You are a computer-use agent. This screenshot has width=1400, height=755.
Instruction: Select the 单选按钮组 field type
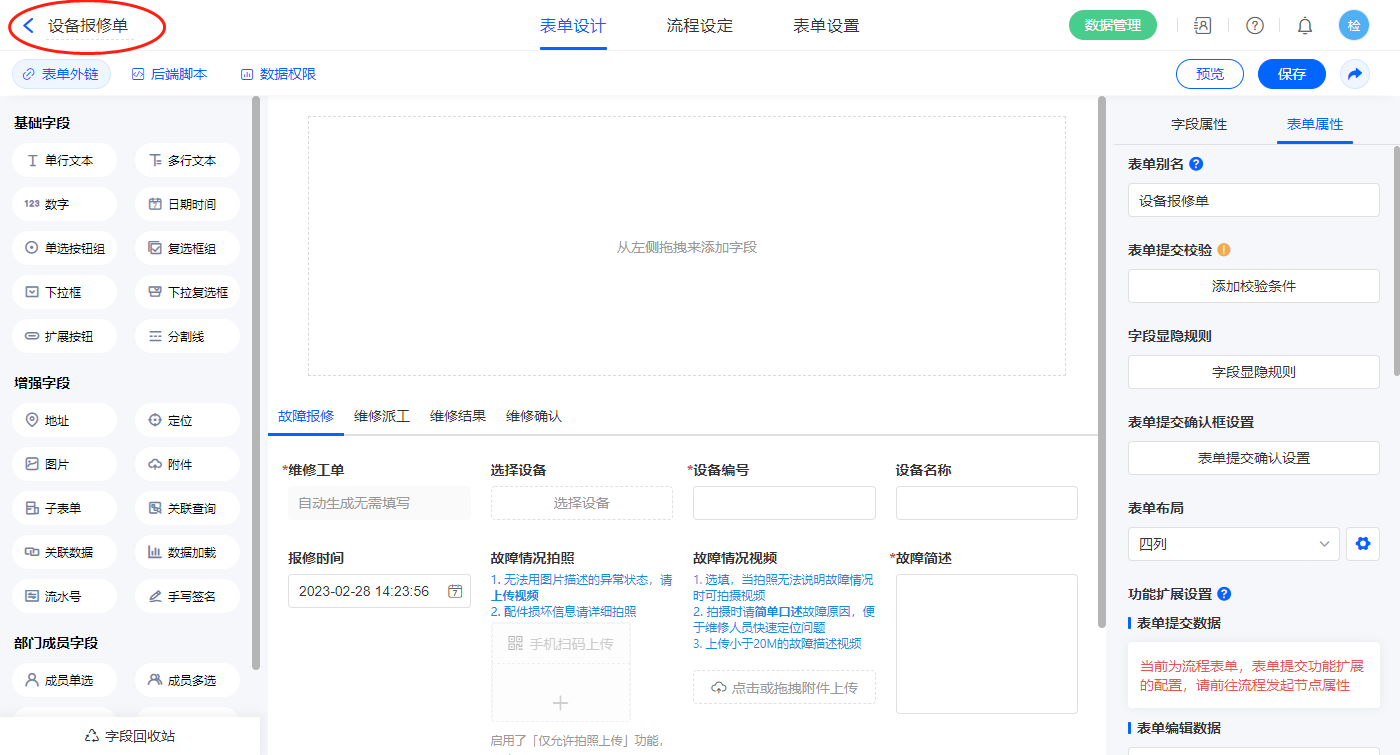click(65, 248)
